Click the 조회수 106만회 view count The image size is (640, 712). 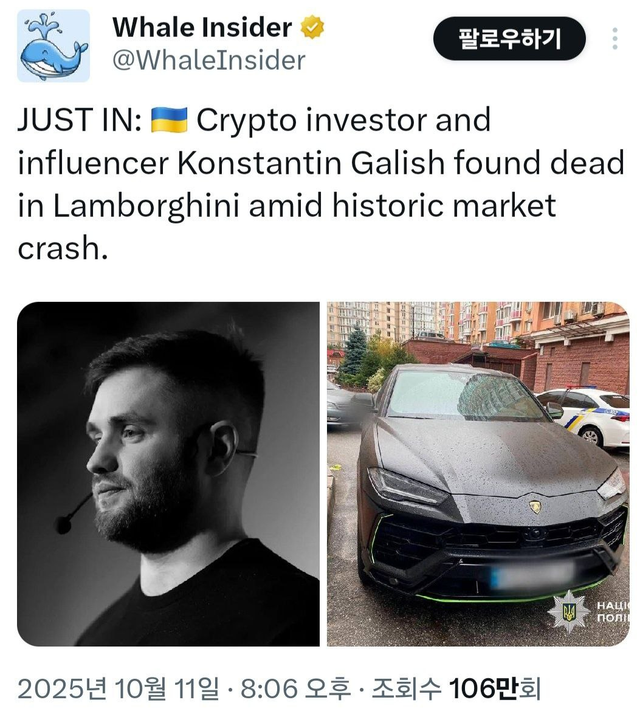pos(456,689)
